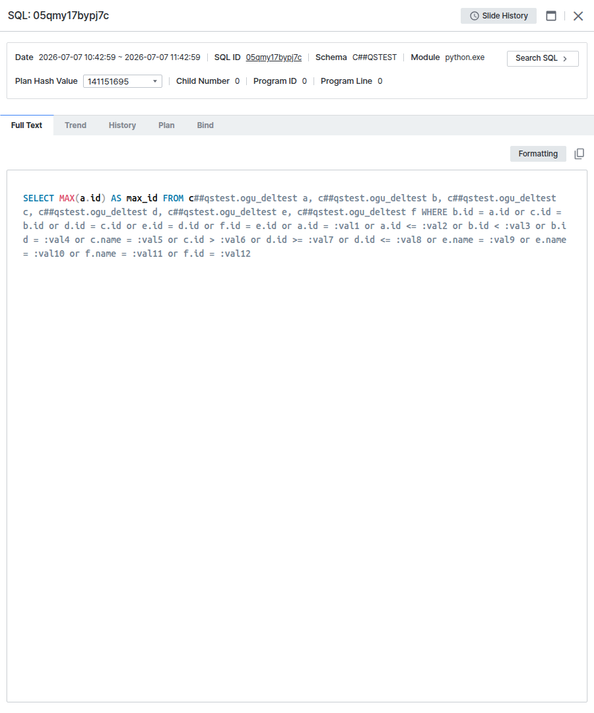Switch to the Trend tab

click(x=76, y=125)
